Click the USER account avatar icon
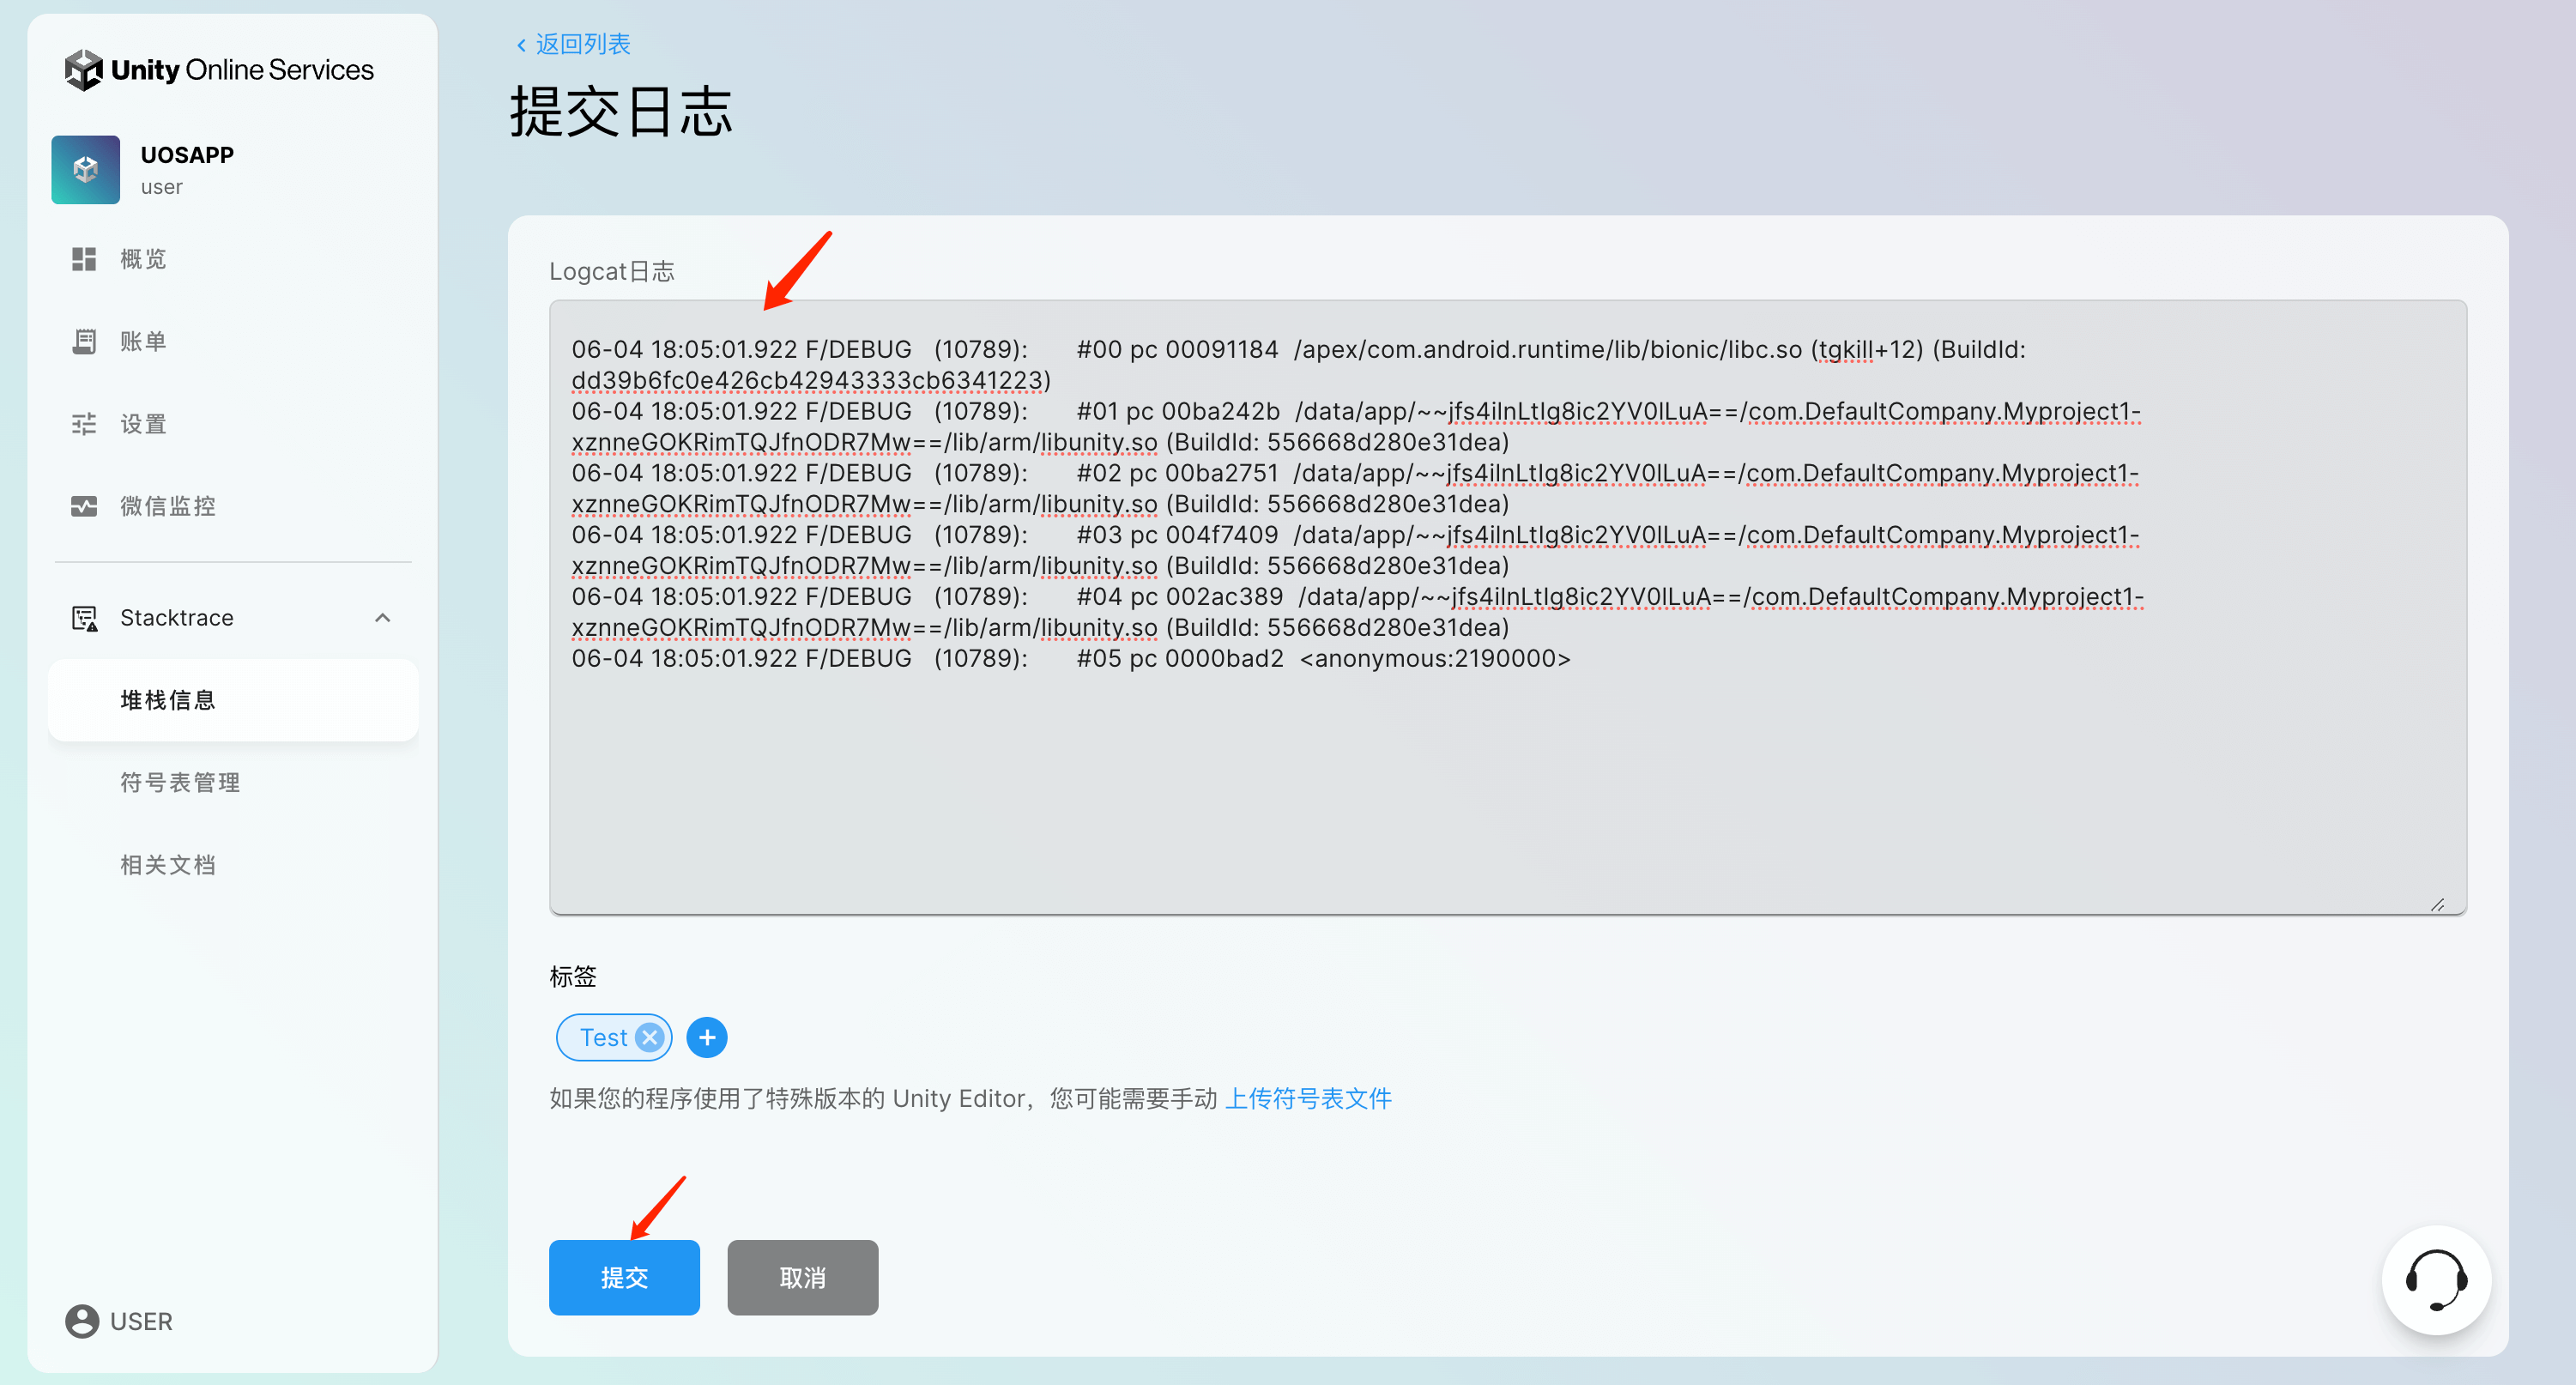Image resolution: width=2576 pixels, height=1385 pixels. coord(82,1321)
